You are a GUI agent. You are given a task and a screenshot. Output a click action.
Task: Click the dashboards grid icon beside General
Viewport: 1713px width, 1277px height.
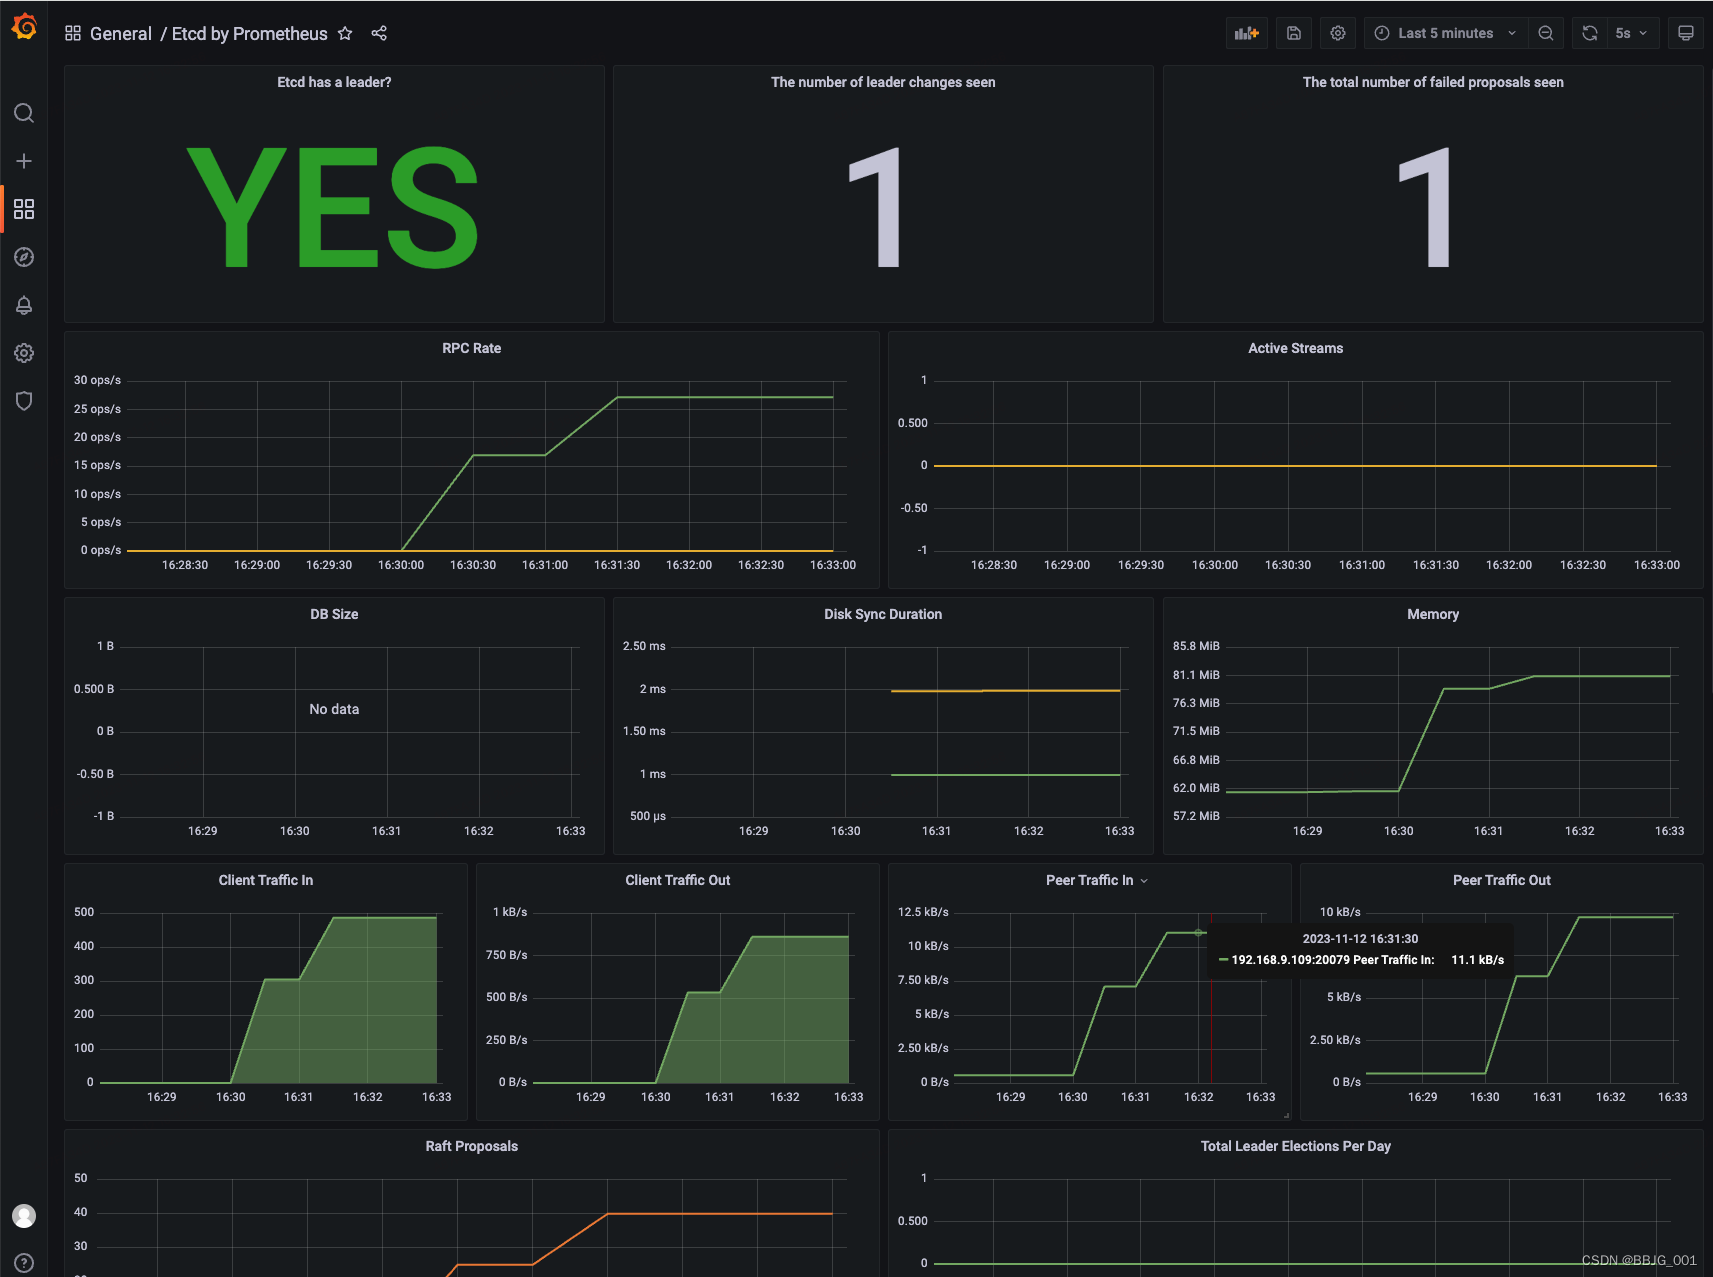(x=73, y=33)
